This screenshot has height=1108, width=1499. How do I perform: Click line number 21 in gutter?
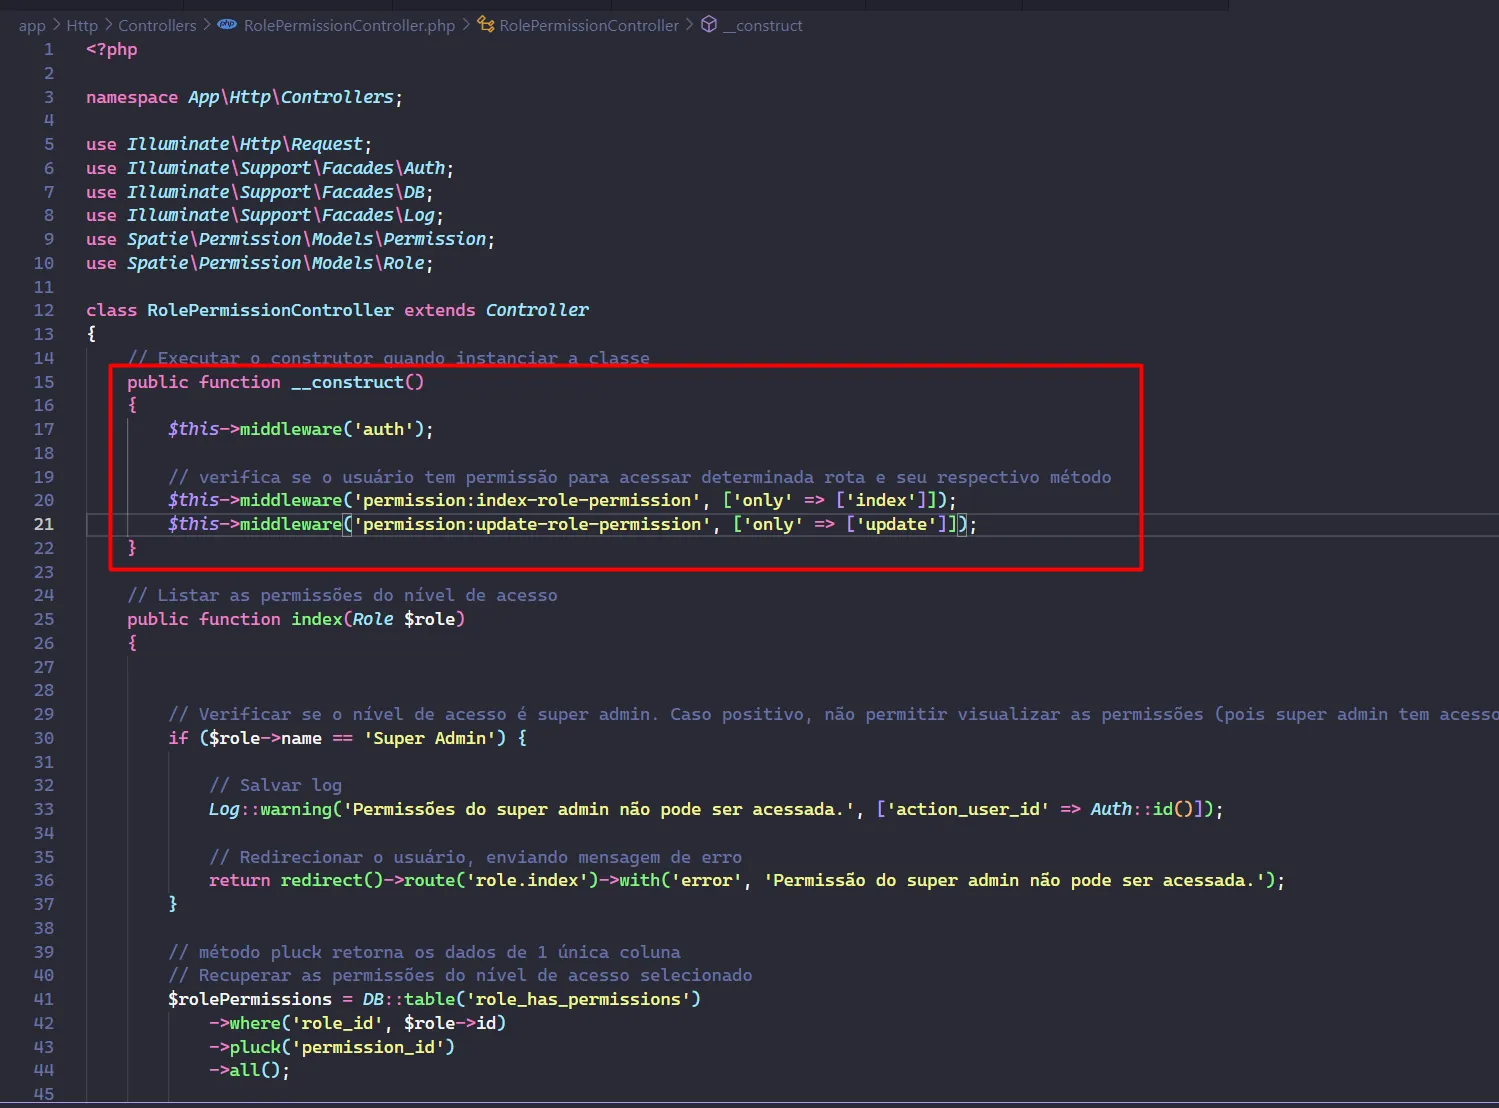(x=44, y=524)
